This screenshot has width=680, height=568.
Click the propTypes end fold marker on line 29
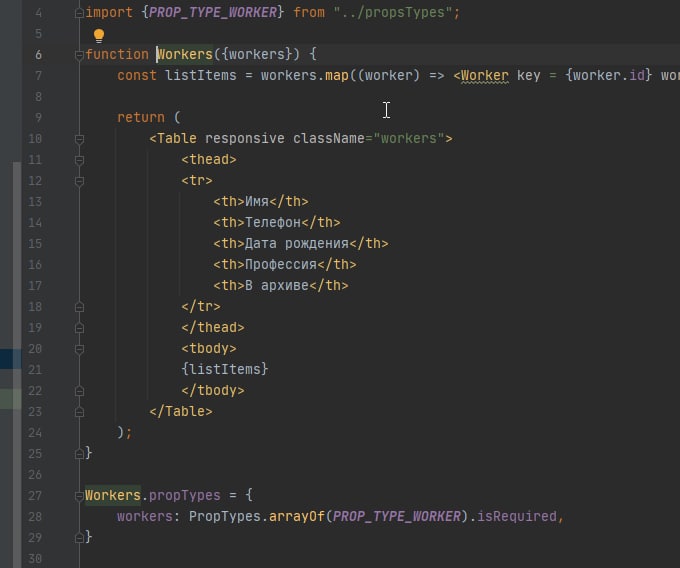[x=79, y=539]
